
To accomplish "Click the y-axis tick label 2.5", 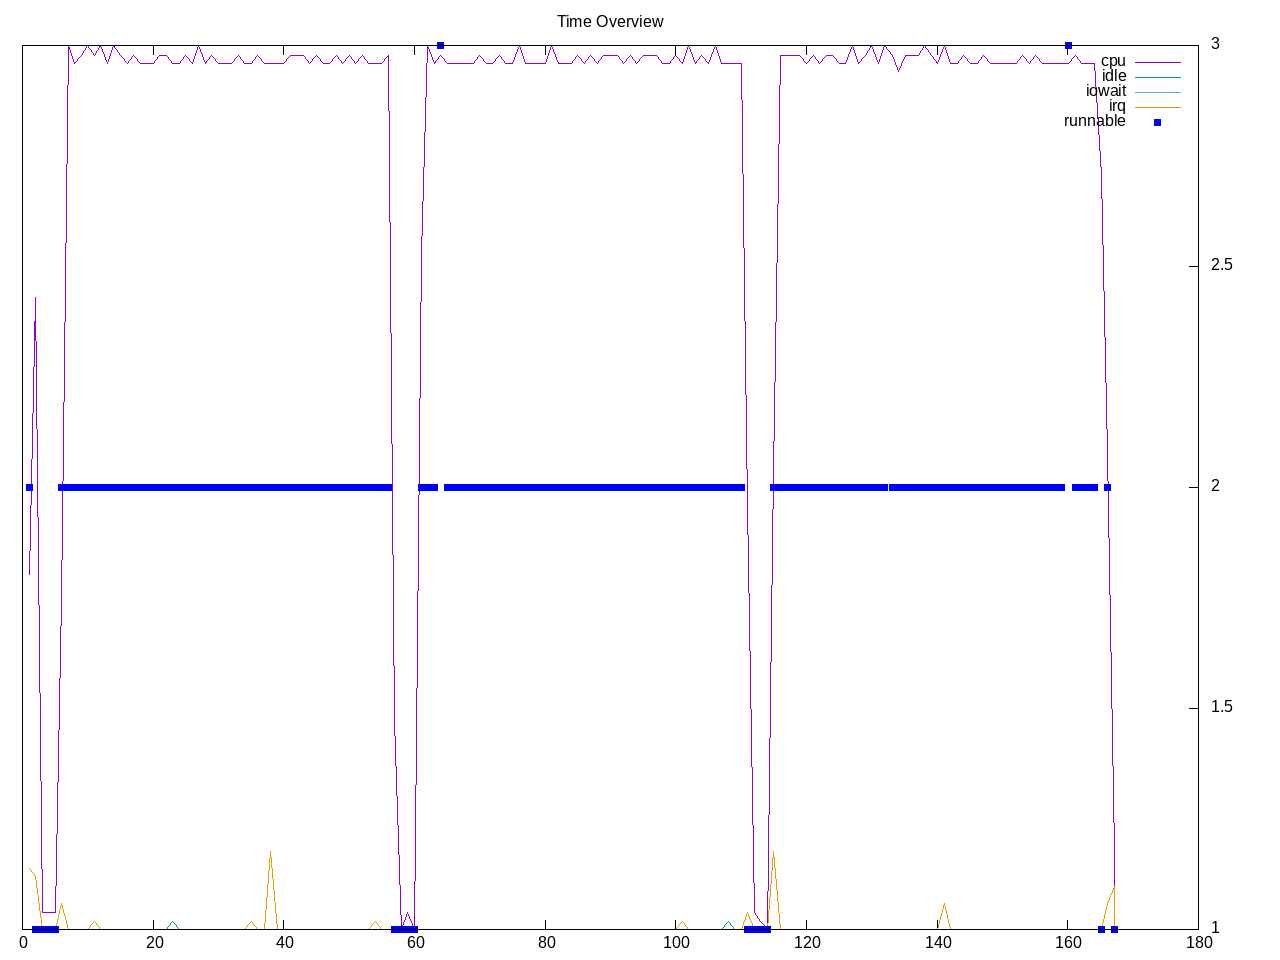I will tap(1221, 265).
